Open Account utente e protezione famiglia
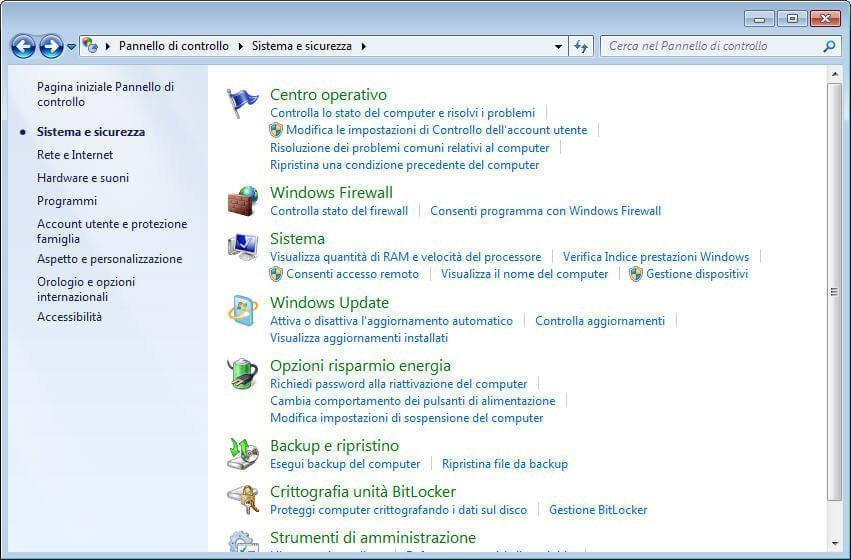 pyautogui.click(x=112, y=231)
